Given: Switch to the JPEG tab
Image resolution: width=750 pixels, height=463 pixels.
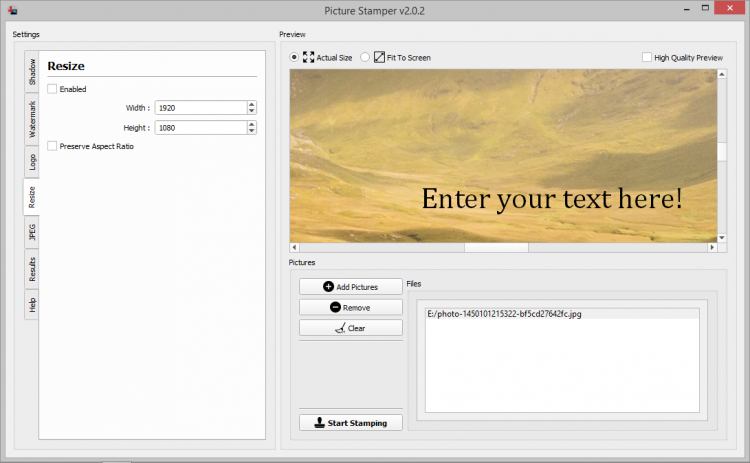Looking at the screenshot, I should click(32, 232).
